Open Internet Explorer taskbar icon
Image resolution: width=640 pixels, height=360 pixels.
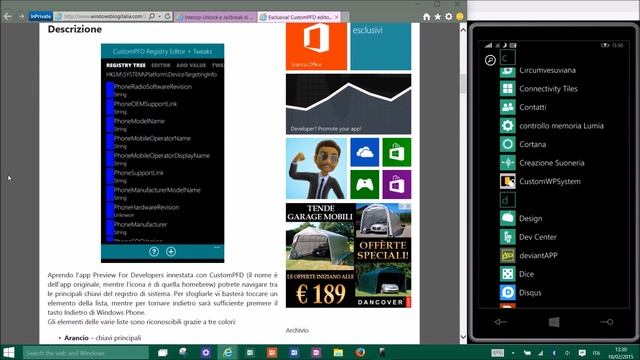(227, 353)
